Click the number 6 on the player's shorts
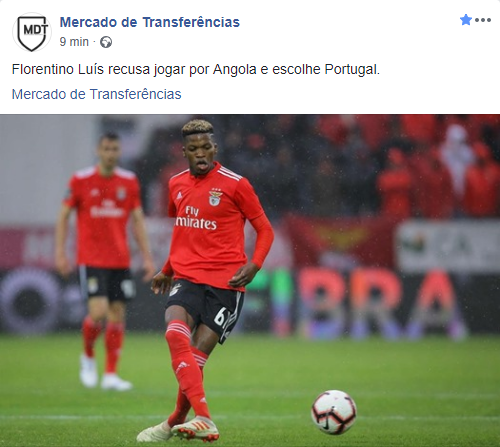The width and height of the screenshot is (500, 447). pyautogui.click(x=220, y=317)
